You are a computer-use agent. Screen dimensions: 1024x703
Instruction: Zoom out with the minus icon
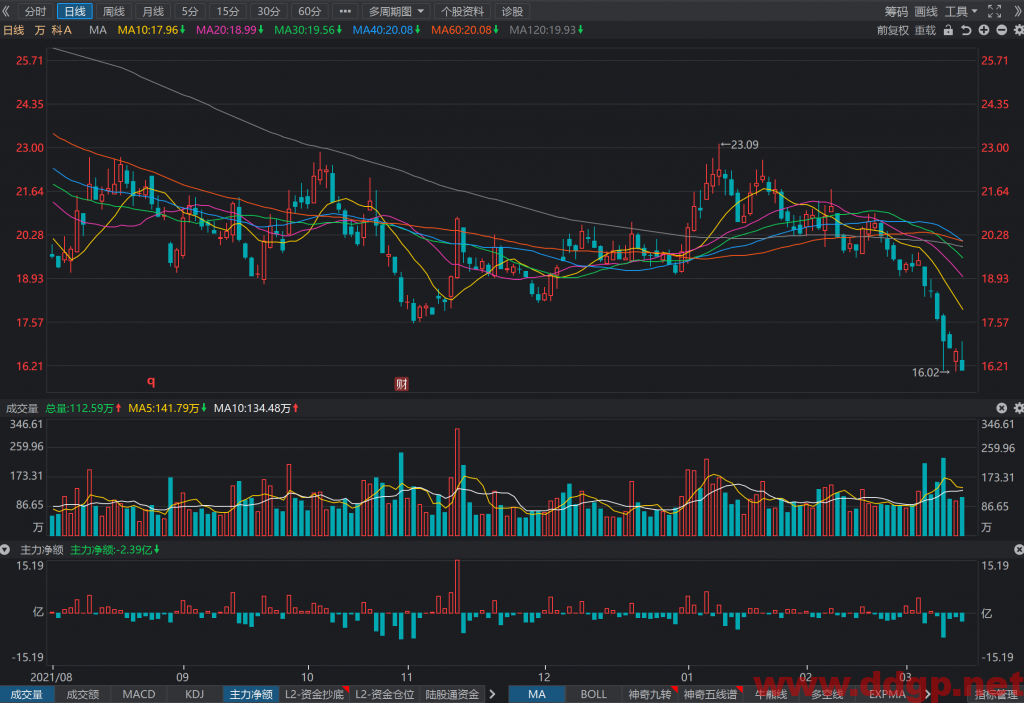click(x=1001, y=30)
